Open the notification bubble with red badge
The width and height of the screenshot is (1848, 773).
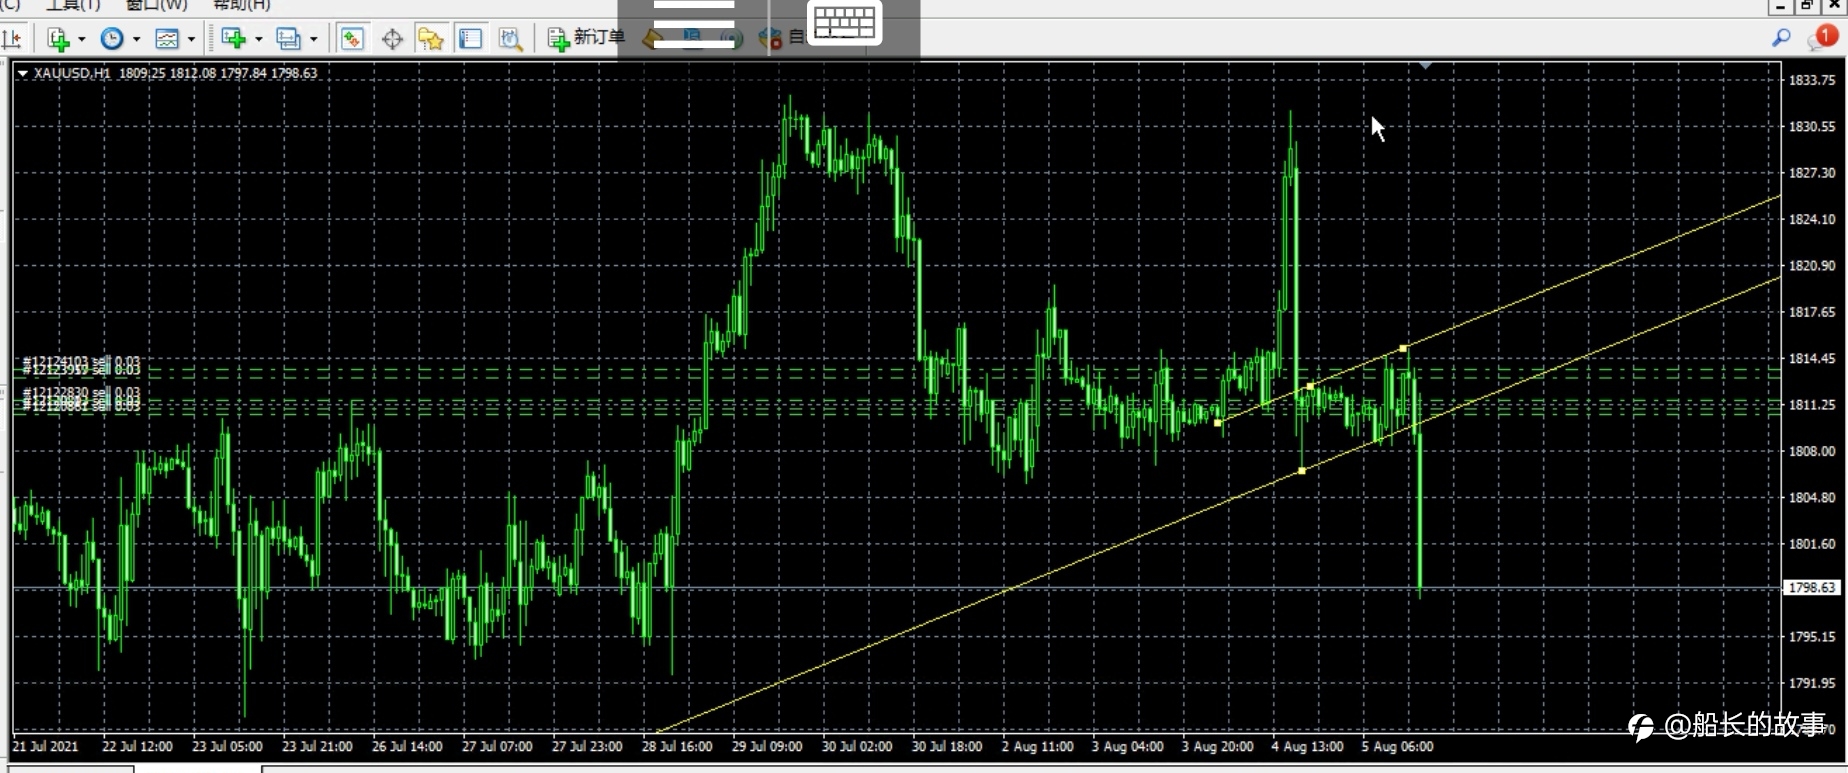click(x=1822, y=37)
